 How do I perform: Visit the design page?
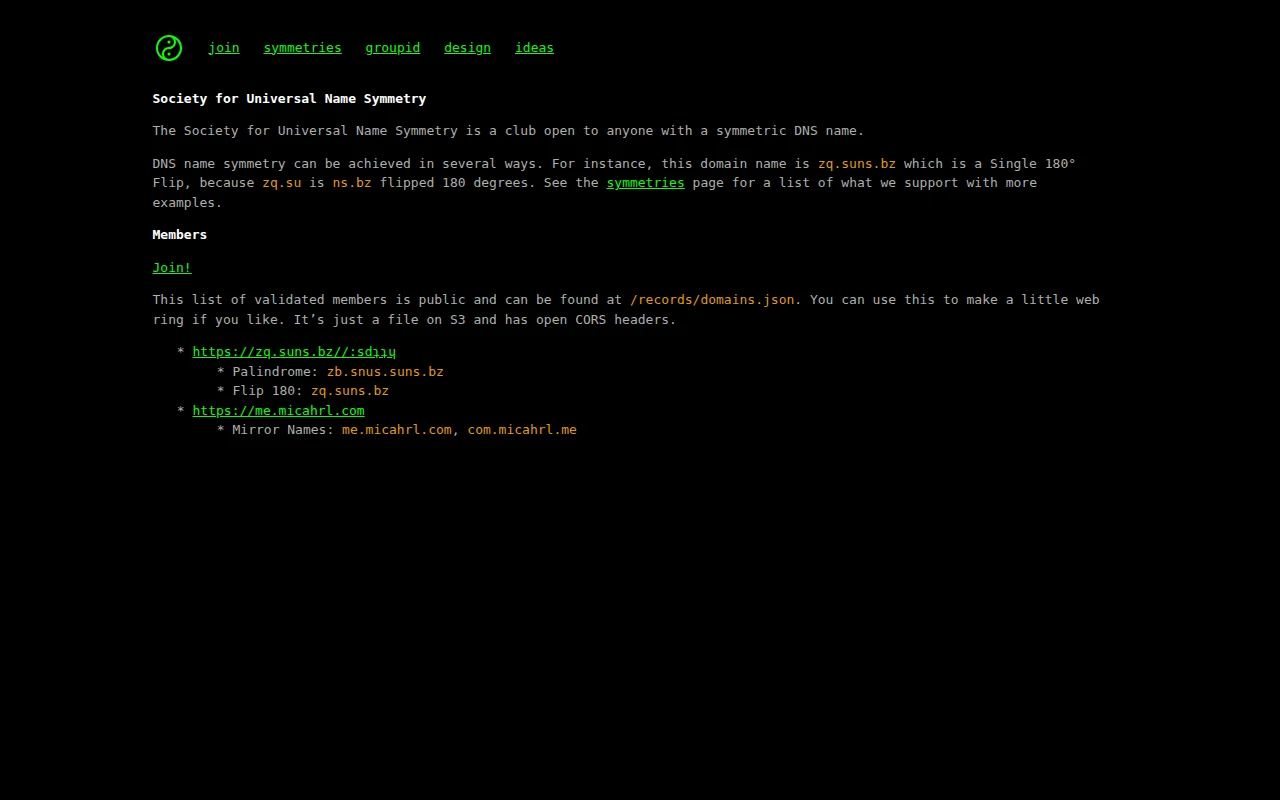[x=467, y=47]
